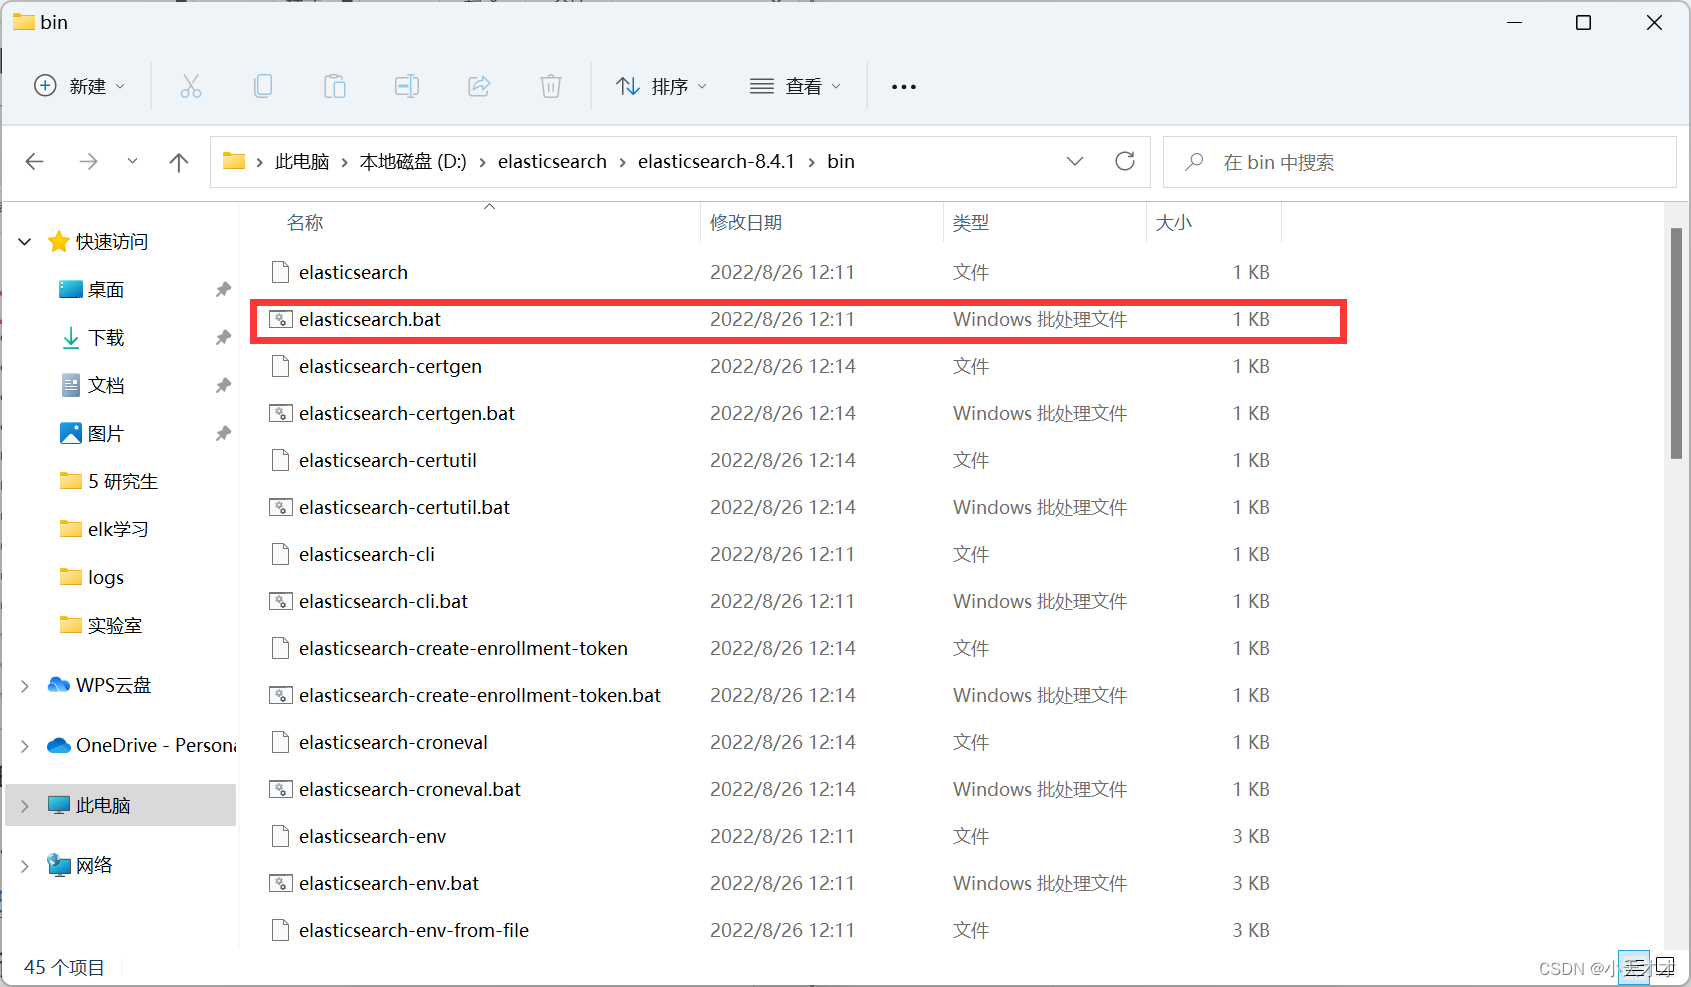The height and width of the screenshot is (987, 1691).
Task: Collapse the 快速访问 tree section
Action: coord(25,242)
